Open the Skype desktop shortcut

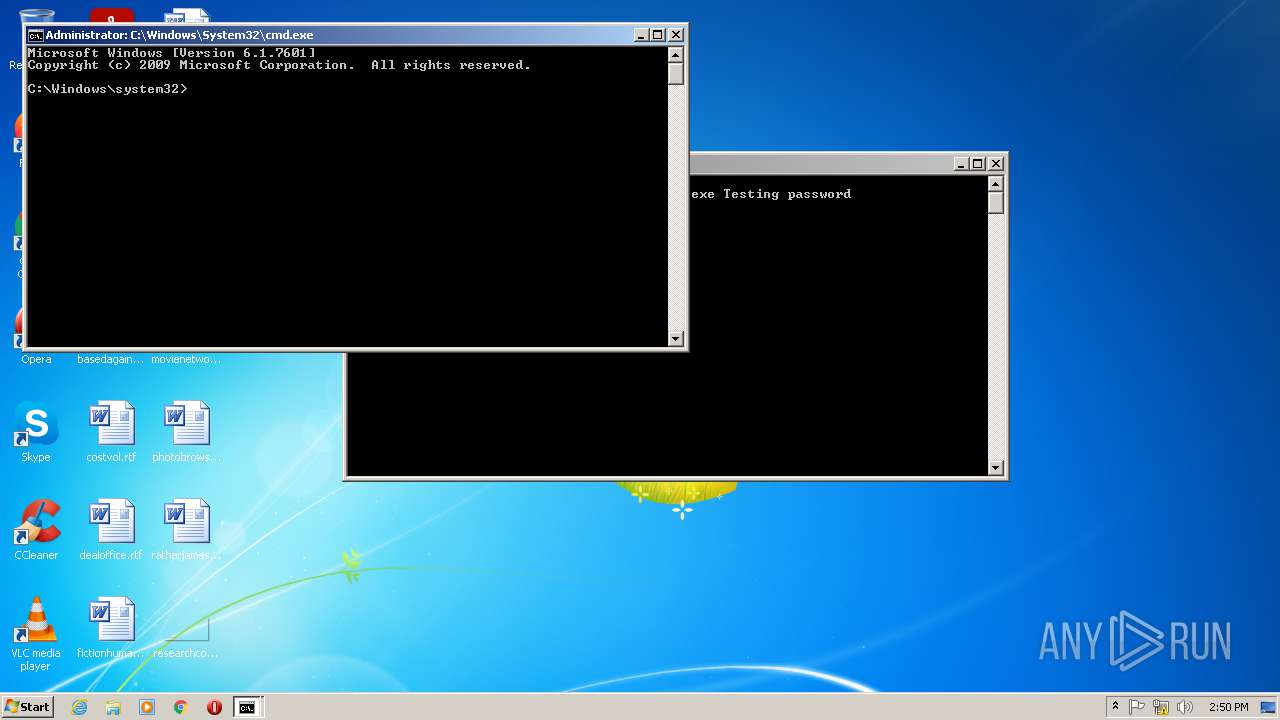(x=36, y=432)
